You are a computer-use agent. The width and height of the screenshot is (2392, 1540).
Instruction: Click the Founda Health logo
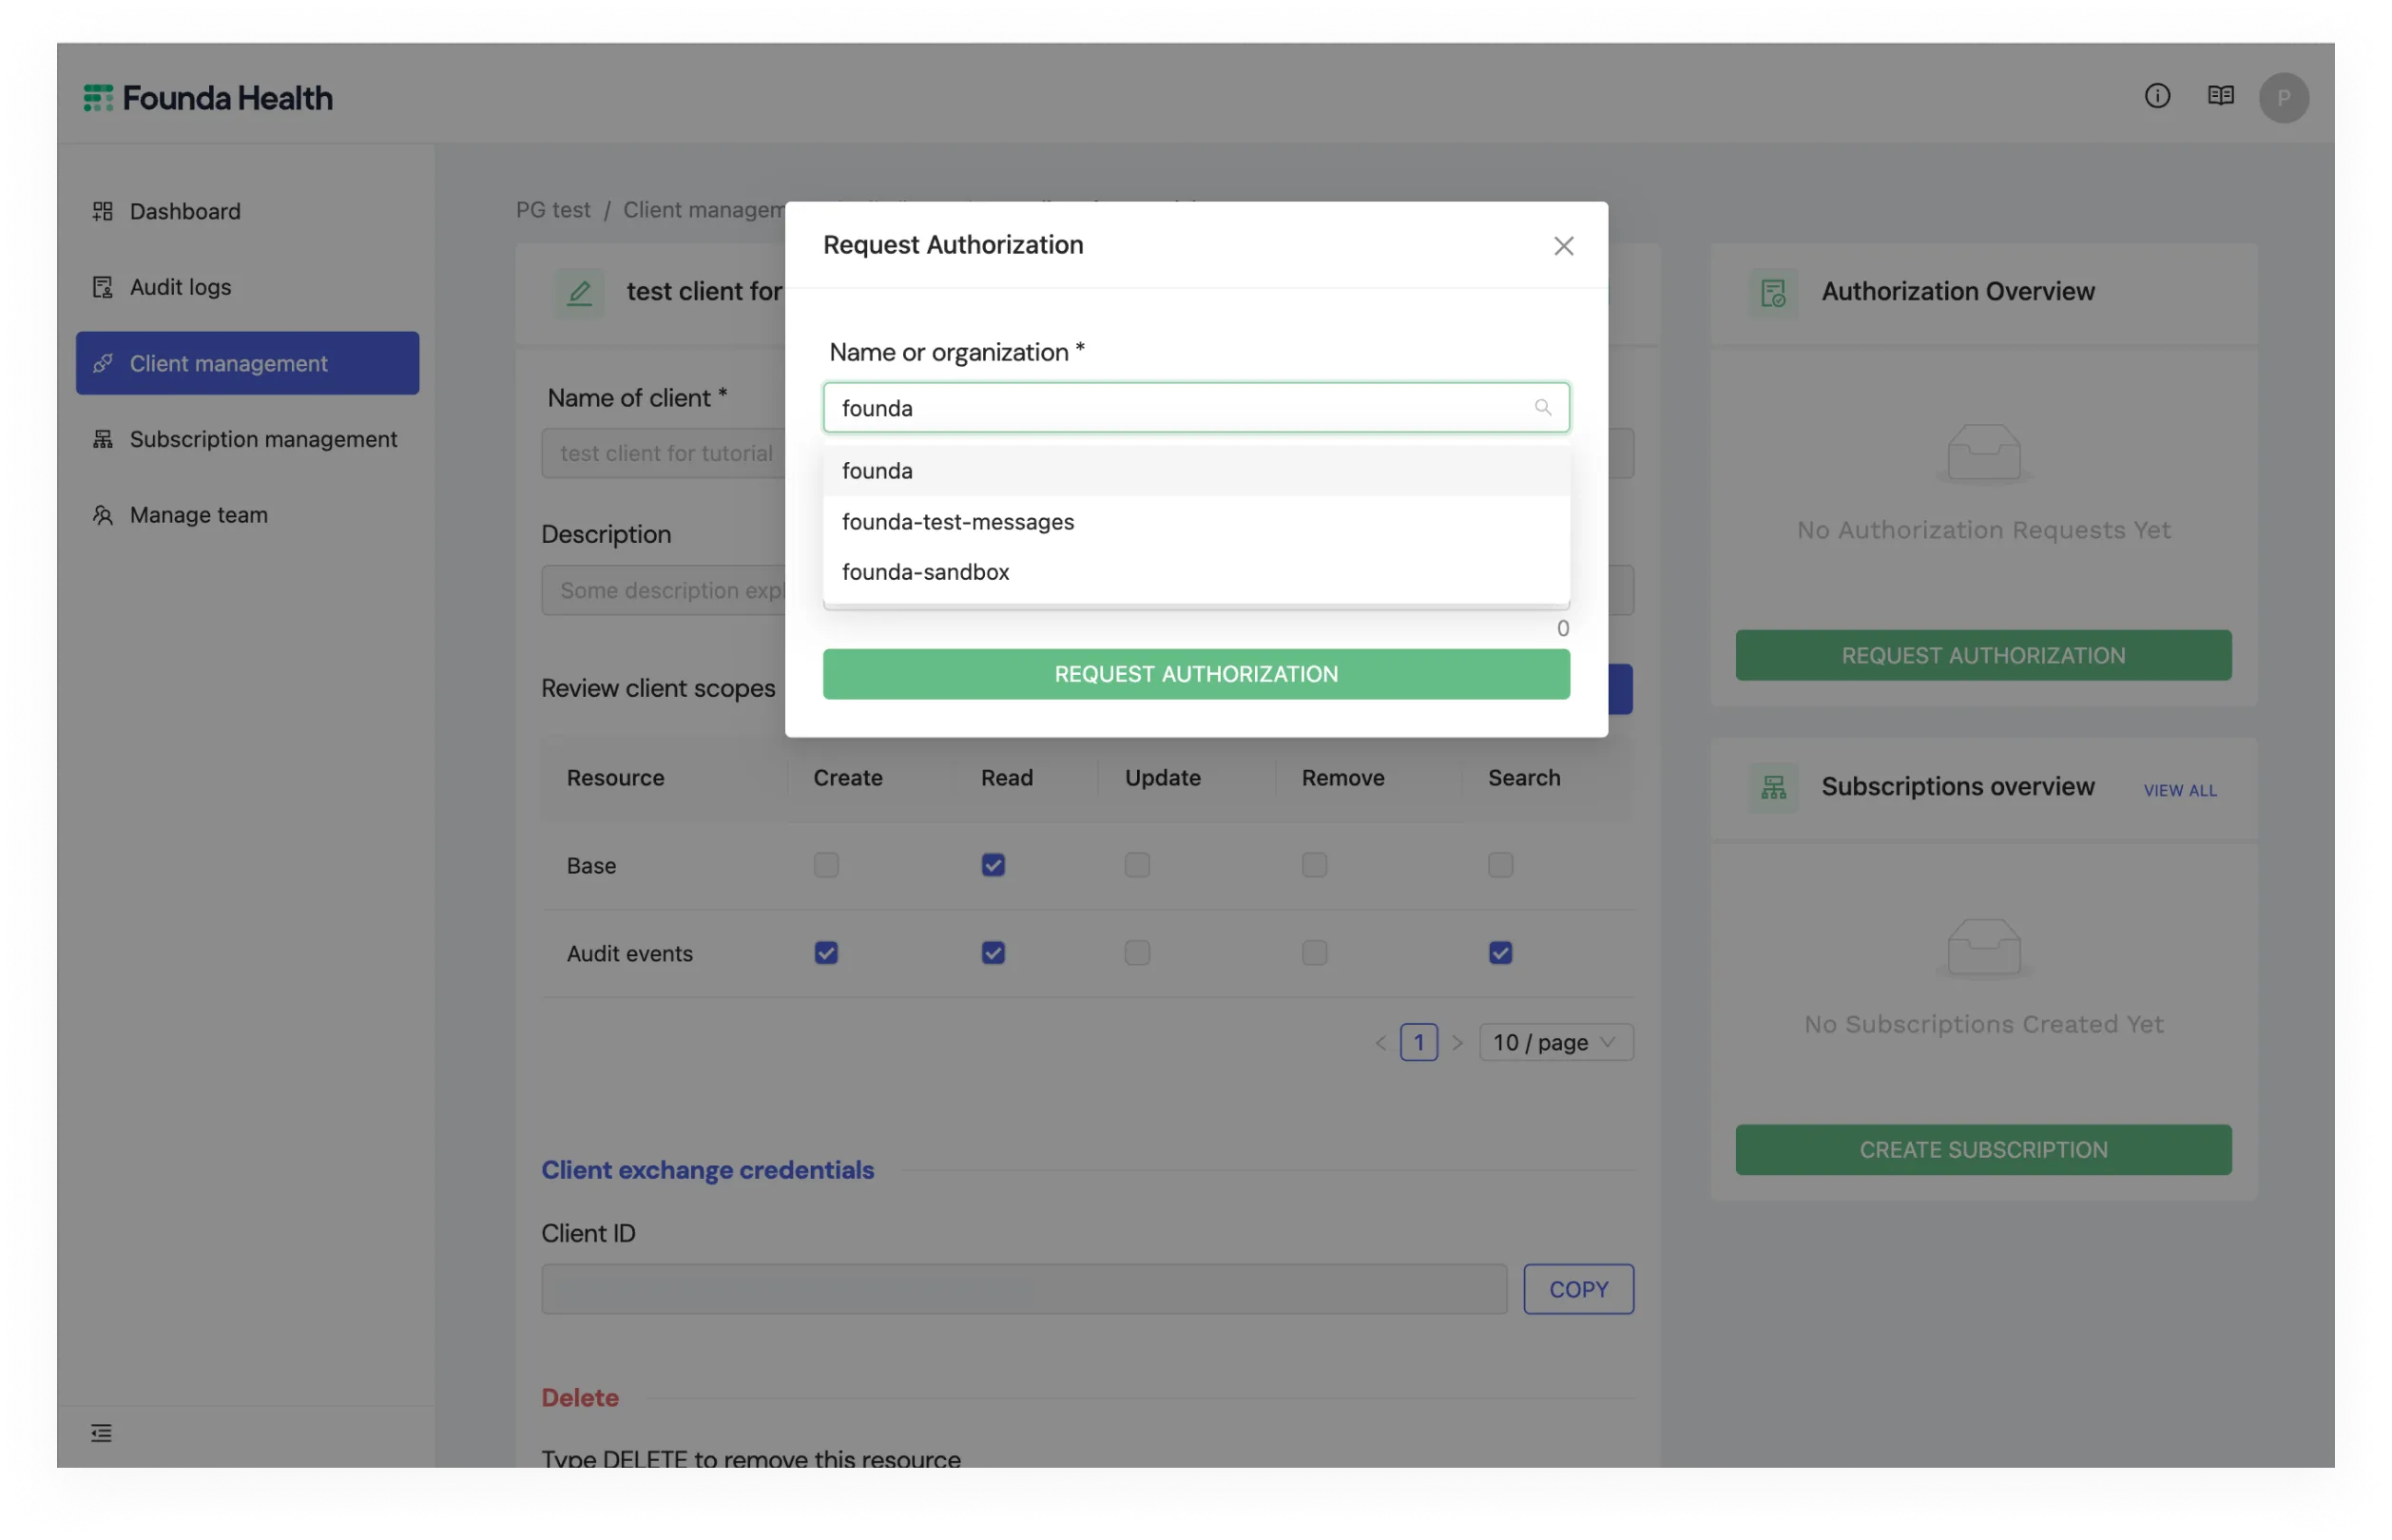point(207,98)
